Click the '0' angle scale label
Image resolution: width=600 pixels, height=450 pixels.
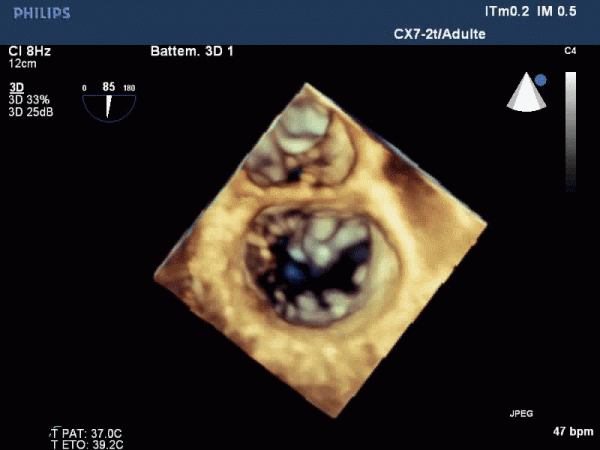click(x=84, y=88)
